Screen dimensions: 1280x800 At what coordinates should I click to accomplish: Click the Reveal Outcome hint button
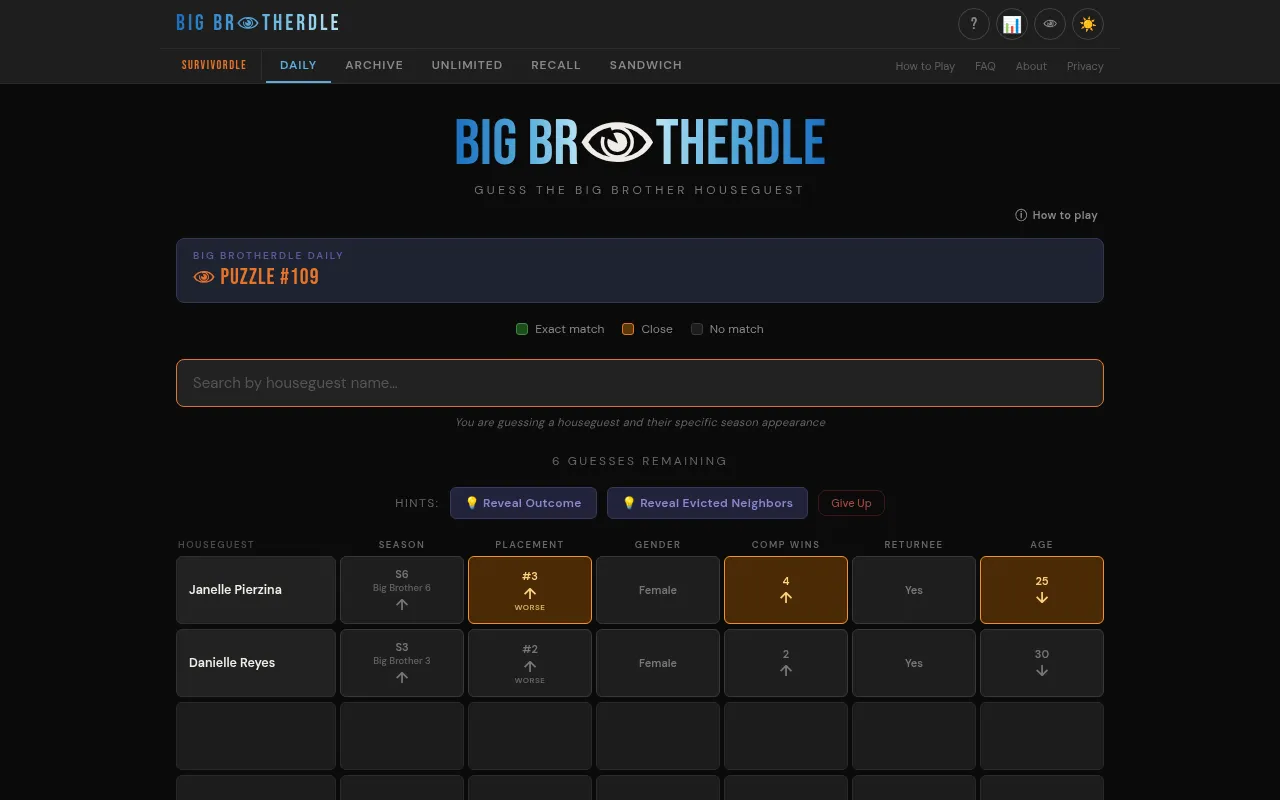pos(523,503)
